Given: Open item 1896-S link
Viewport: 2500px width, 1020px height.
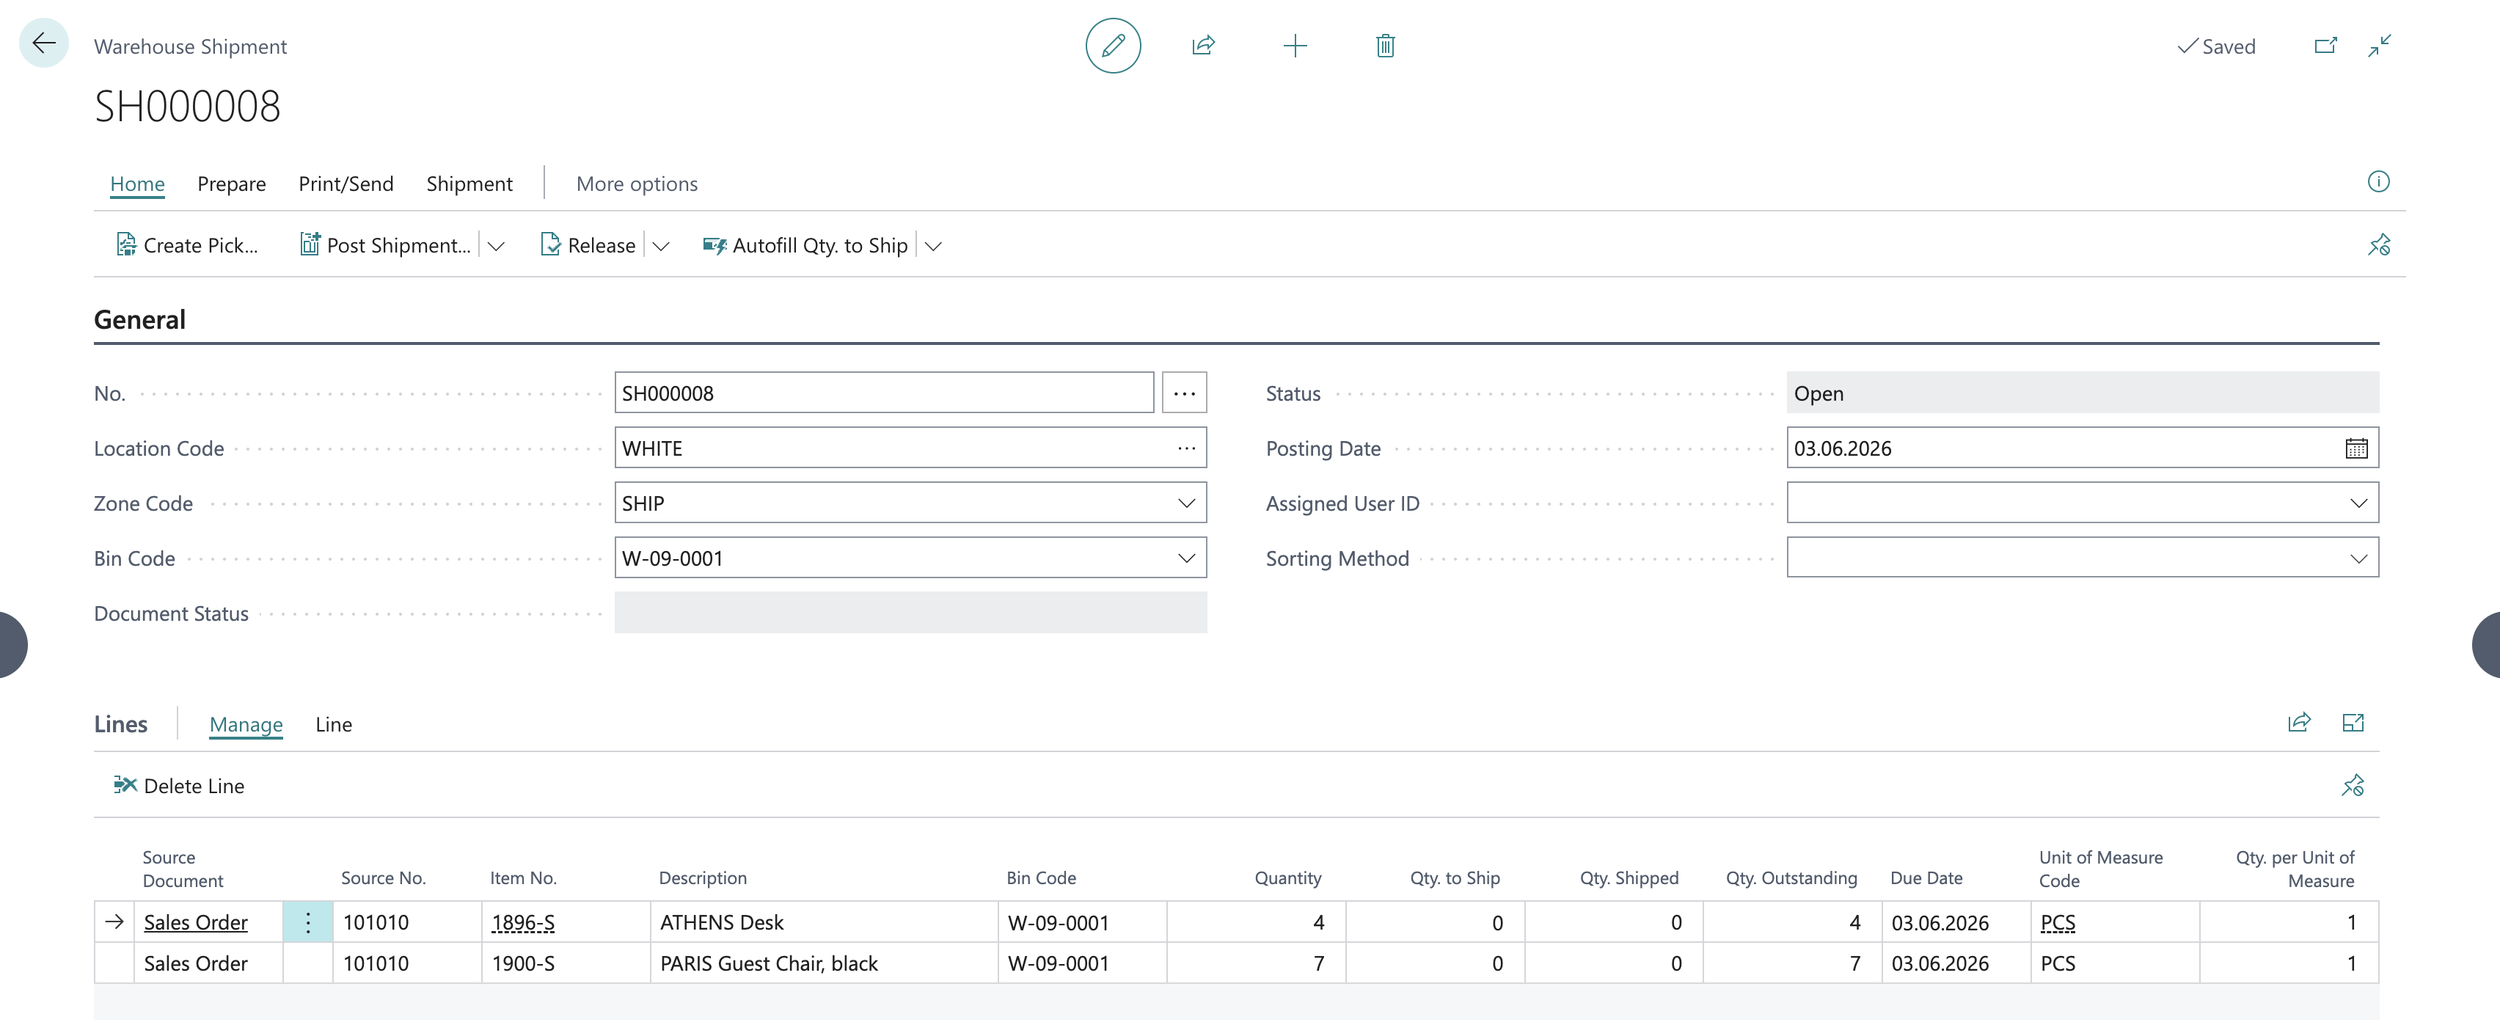Looking at the screenshot, I should [523, 923].
